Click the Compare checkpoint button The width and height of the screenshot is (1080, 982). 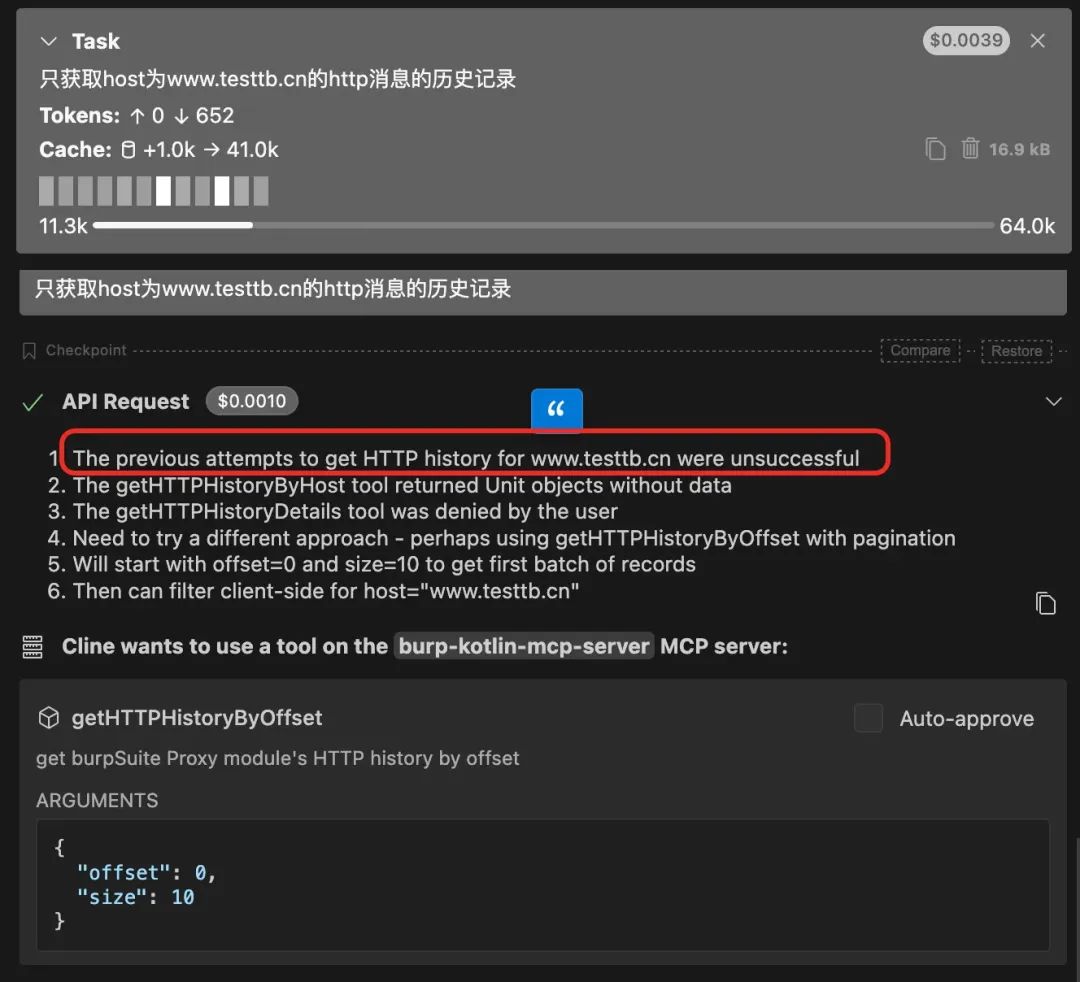click(x=919, y=350)
